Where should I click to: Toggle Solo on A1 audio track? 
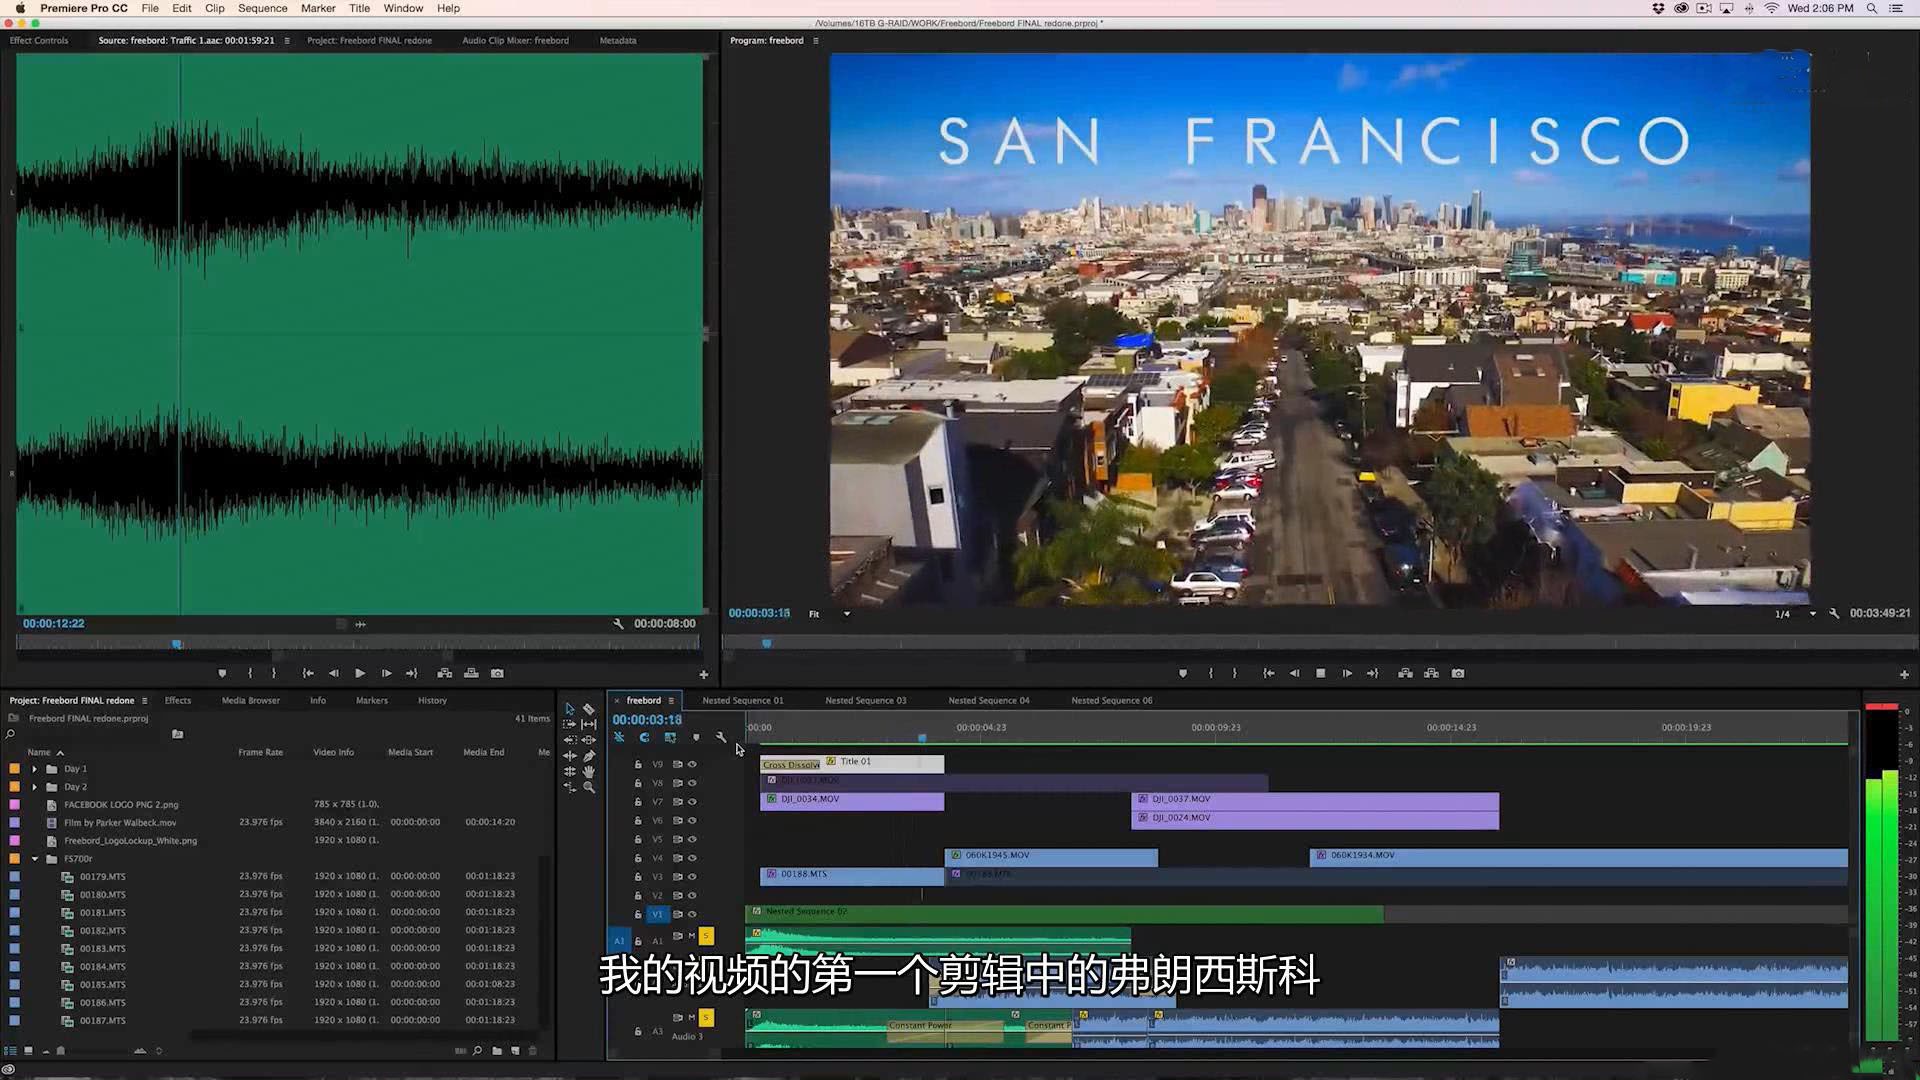[x=706, y=936]
